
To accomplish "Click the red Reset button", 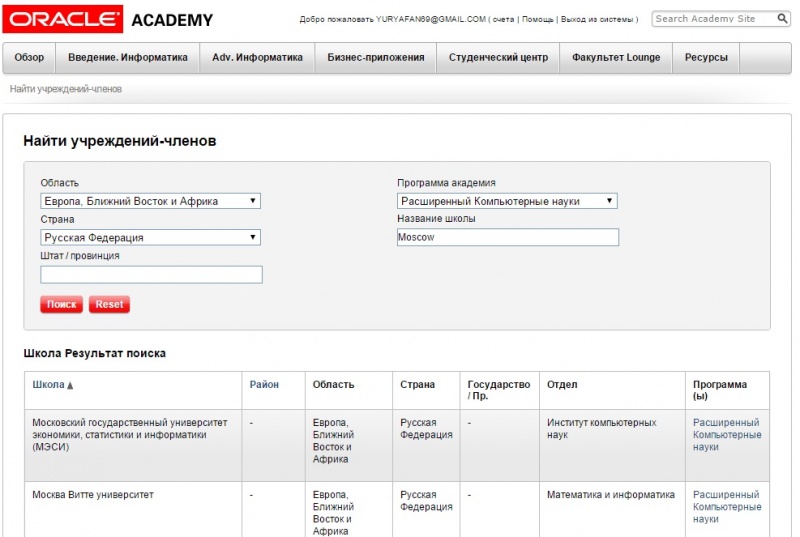I will click(109, 304).
